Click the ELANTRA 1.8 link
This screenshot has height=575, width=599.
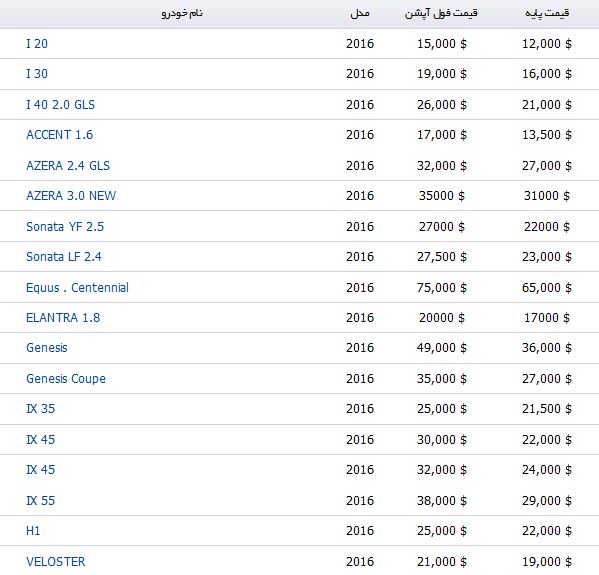point(63,317)
